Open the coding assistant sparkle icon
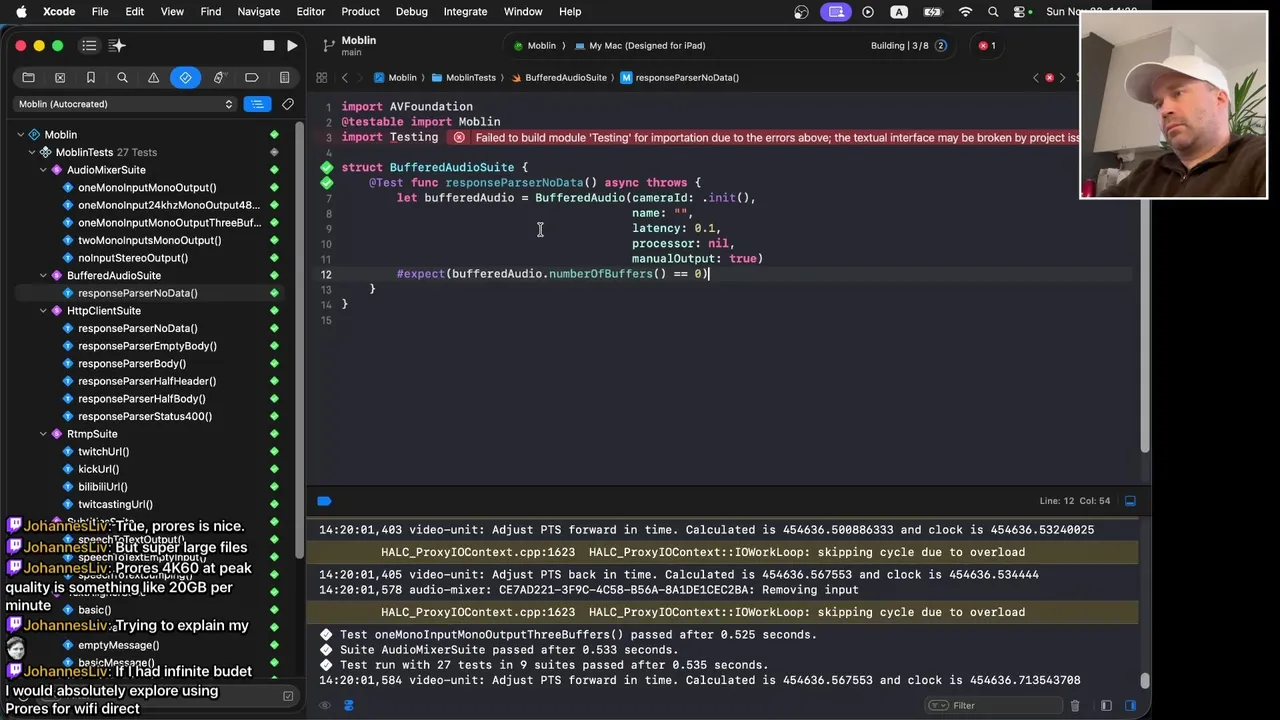The height and width of the screenshot is (720, 1280). click(117, 45)
